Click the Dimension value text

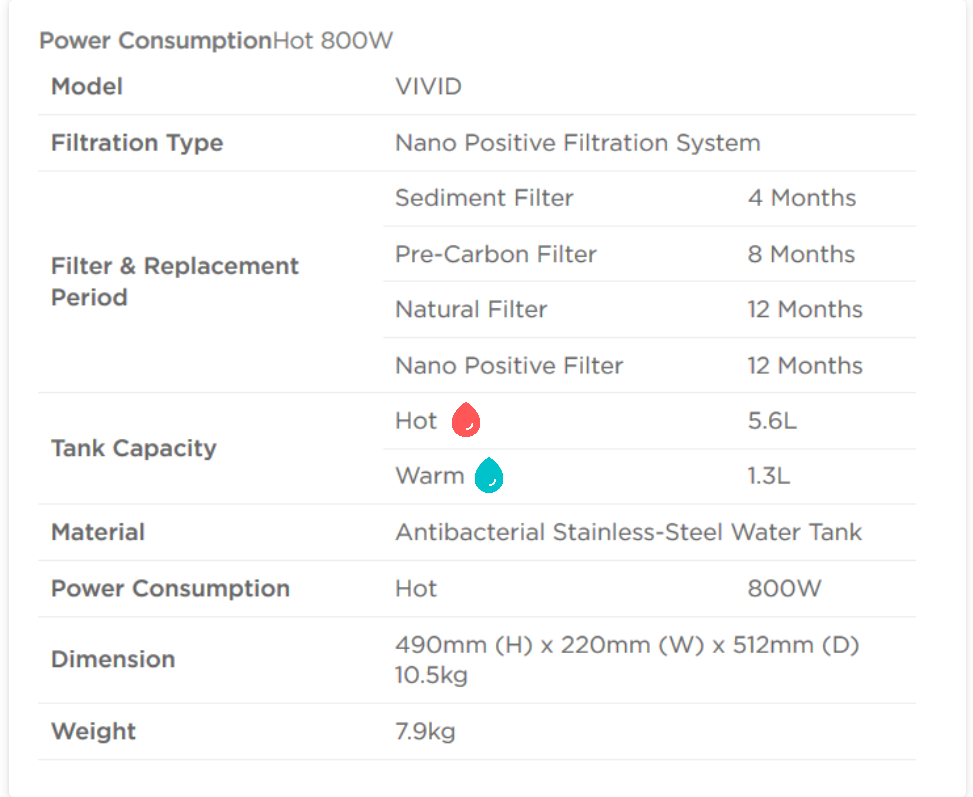tap(627, 660)
